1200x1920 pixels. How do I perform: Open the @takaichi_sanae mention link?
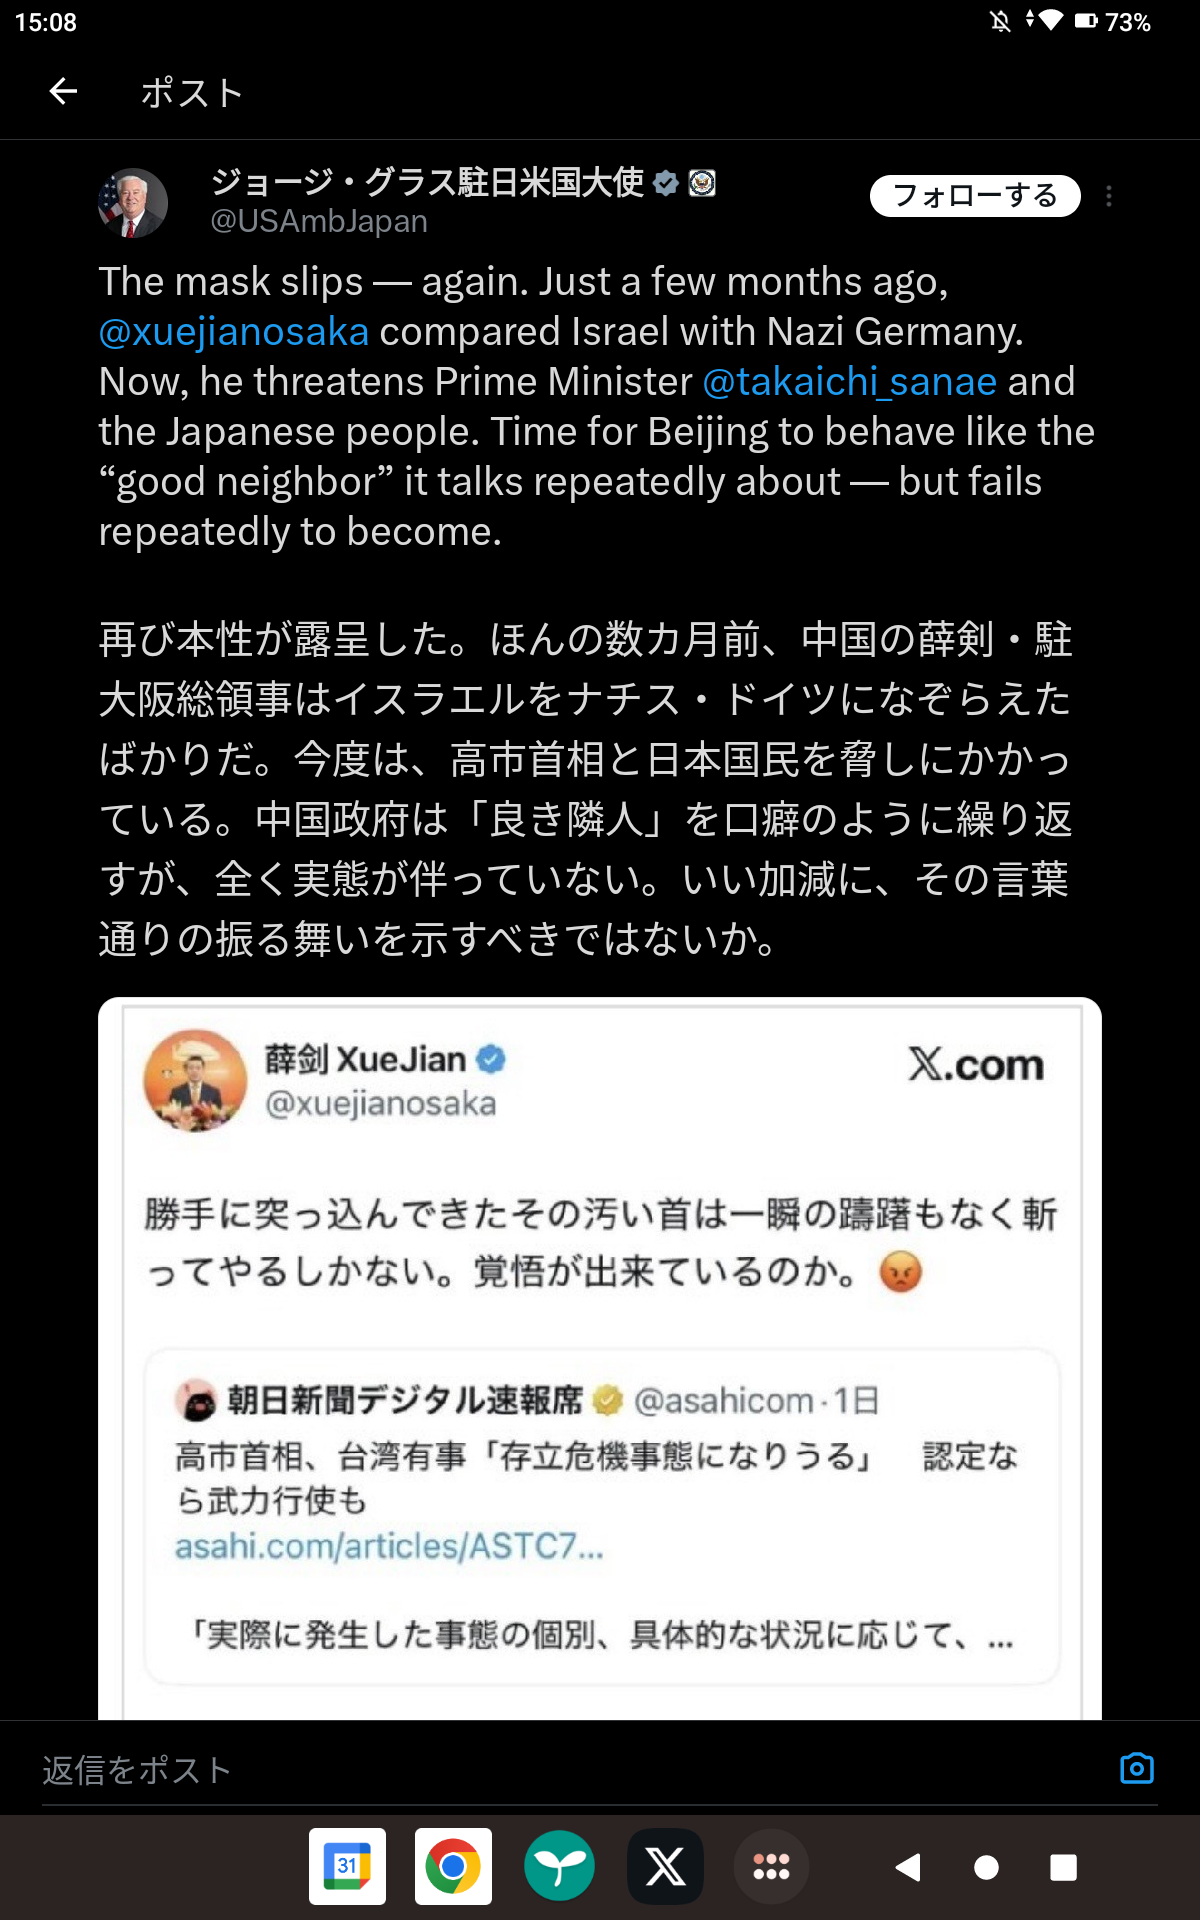pyautogui.click(x=850, y=382)
